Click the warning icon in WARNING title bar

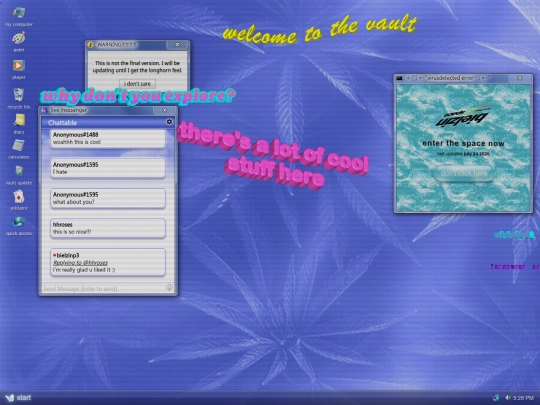(x=91, y=45)
